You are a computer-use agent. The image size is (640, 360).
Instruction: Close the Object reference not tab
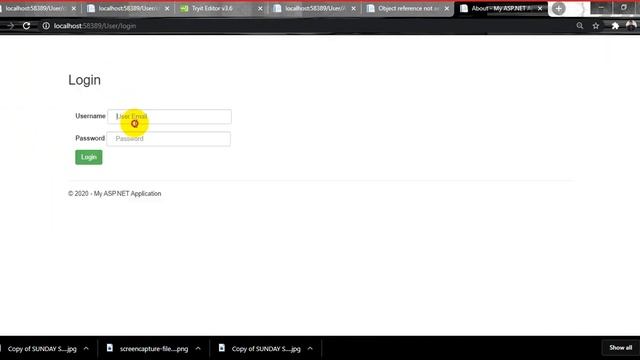click(x=447, y=9)
